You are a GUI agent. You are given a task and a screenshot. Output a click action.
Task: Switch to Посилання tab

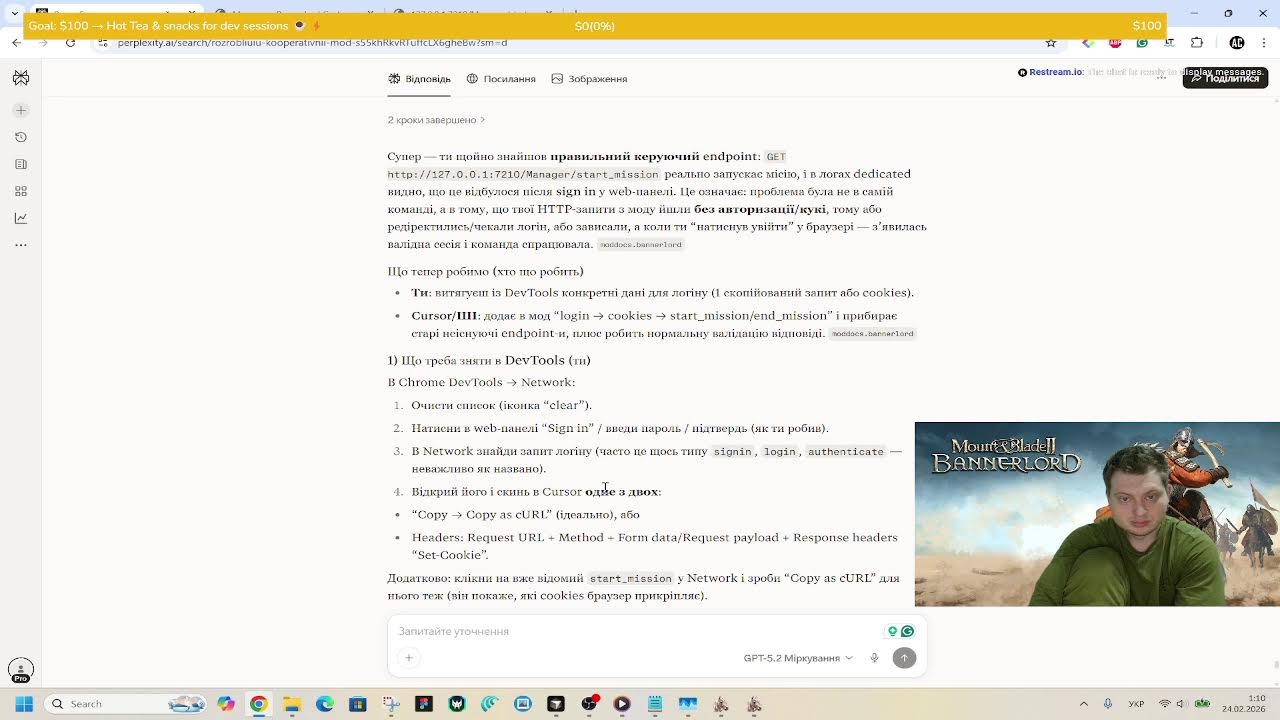[501, 79]
